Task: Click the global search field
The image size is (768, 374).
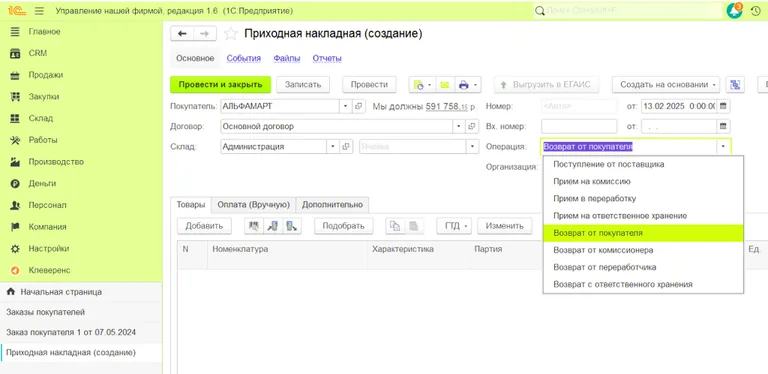Action: click(x=627, y=11)
